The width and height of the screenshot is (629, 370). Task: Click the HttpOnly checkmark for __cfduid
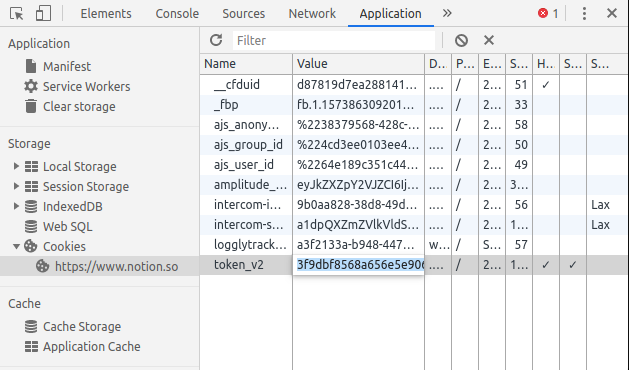(546, 85)
